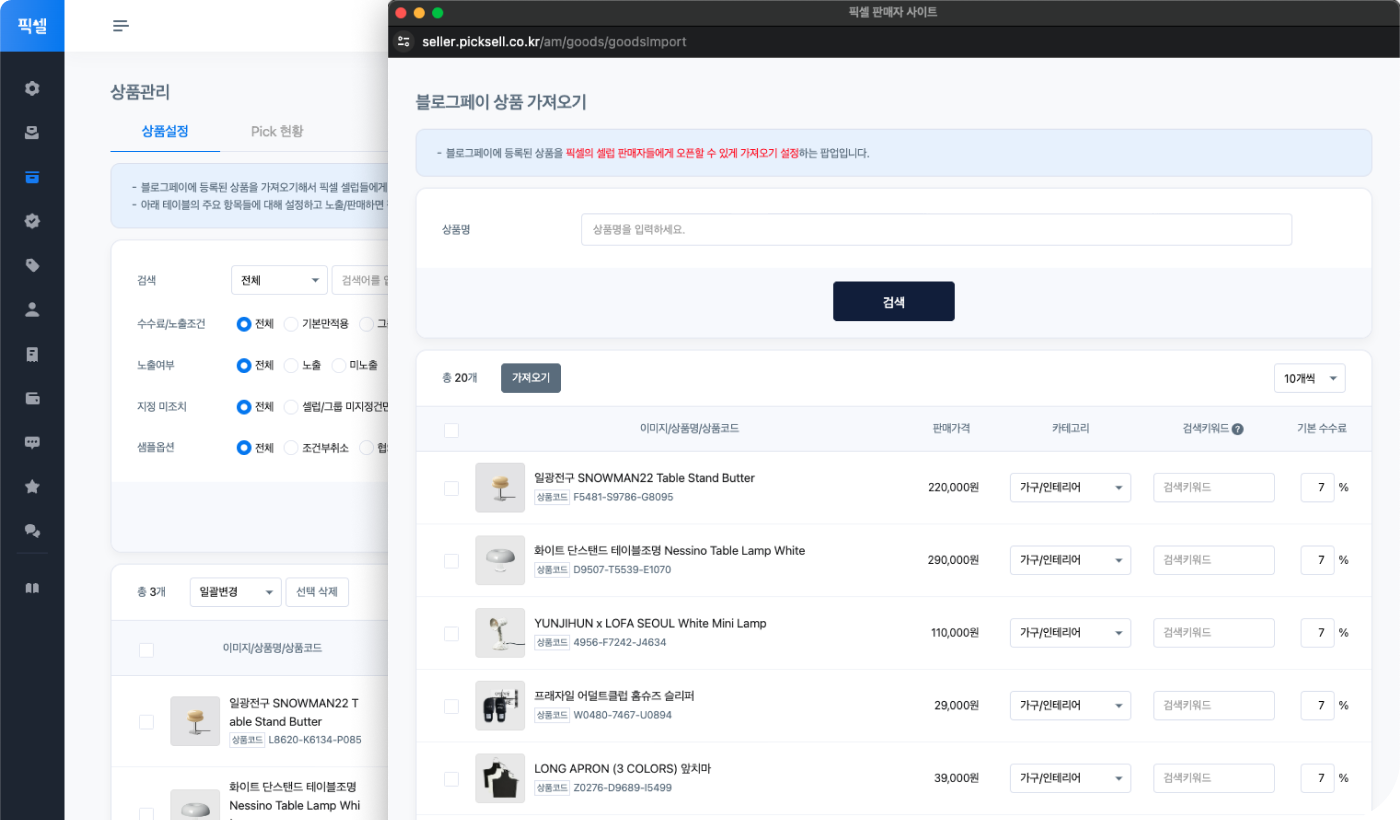This screenshot has height=820, width=1400.
Task: Click product code F5481-S9786-G8095
Action: 623,497
